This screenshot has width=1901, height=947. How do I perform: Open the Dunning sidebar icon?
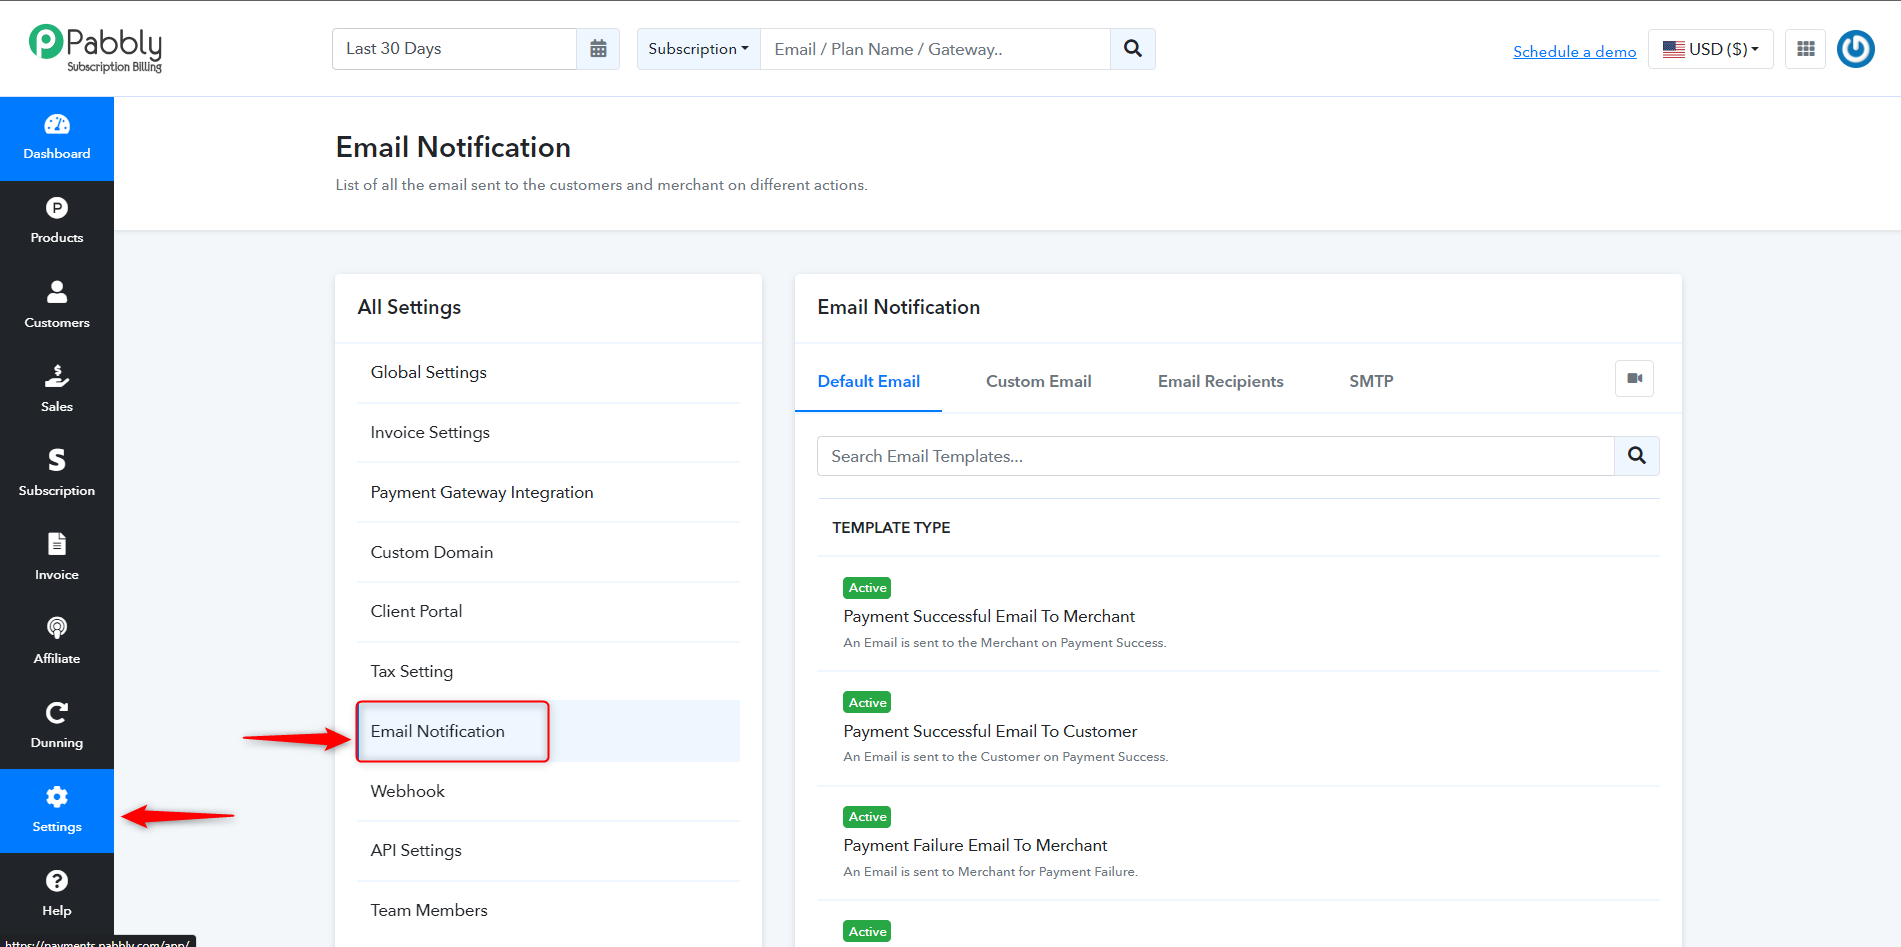point(57,727)
